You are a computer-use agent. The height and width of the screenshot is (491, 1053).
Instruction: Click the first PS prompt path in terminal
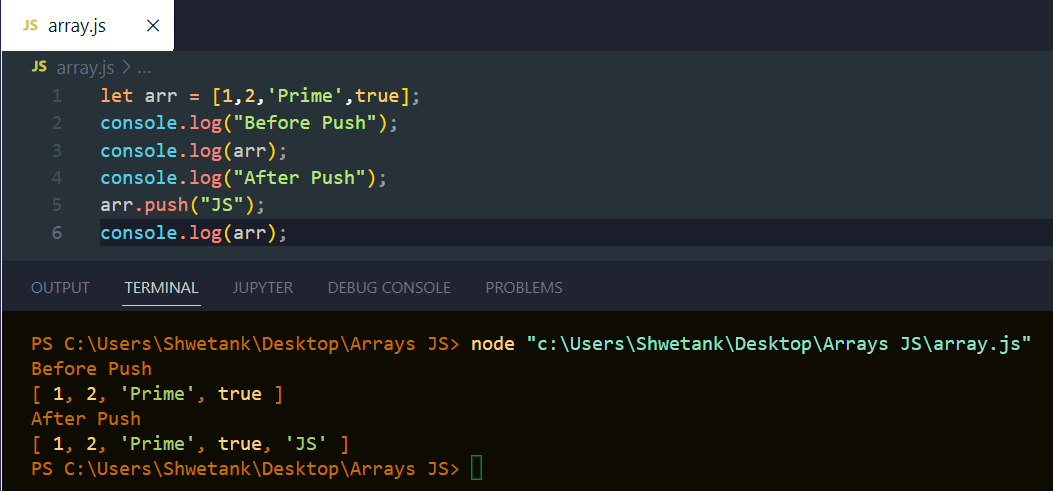245,343
